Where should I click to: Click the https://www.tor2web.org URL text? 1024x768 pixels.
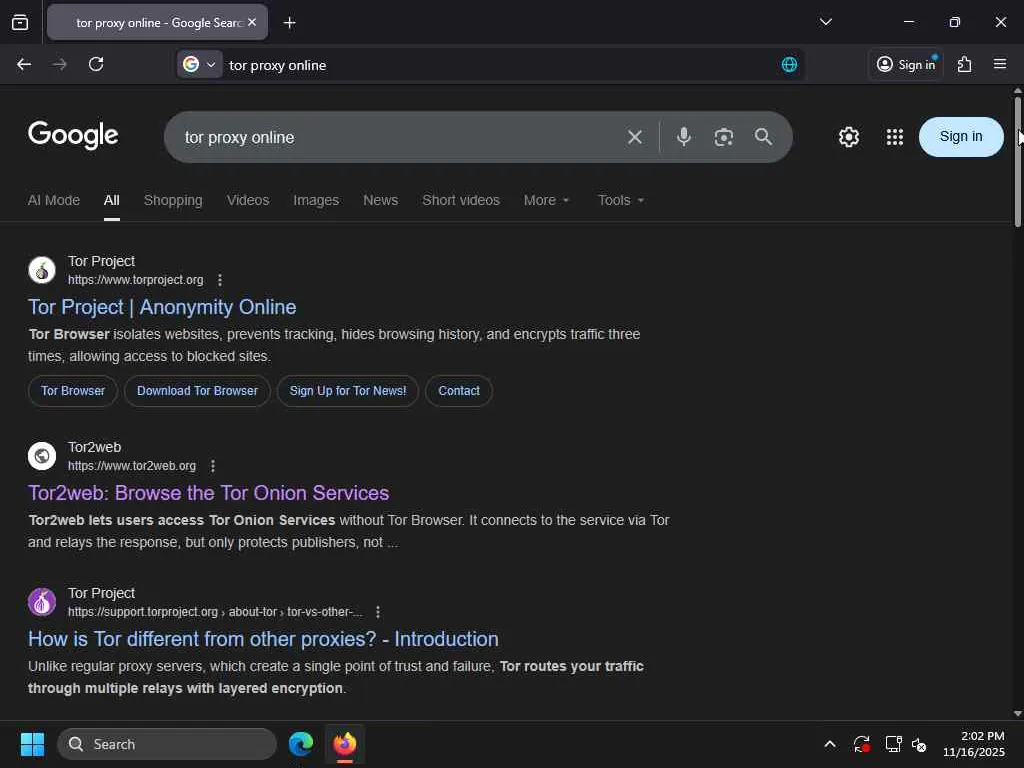tap(132, 466)
